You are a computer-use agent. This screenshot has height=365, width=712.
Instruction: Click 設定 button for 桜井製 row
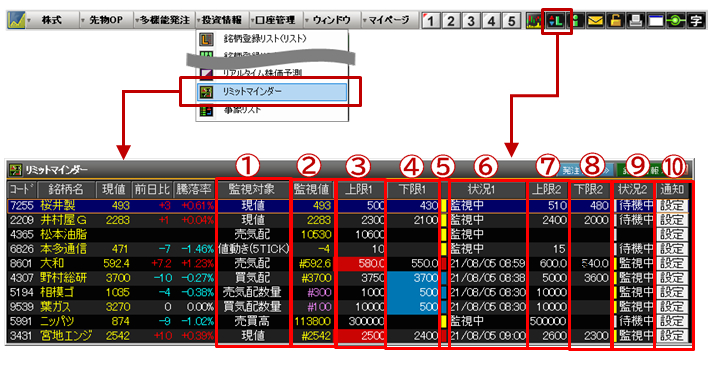672,206
